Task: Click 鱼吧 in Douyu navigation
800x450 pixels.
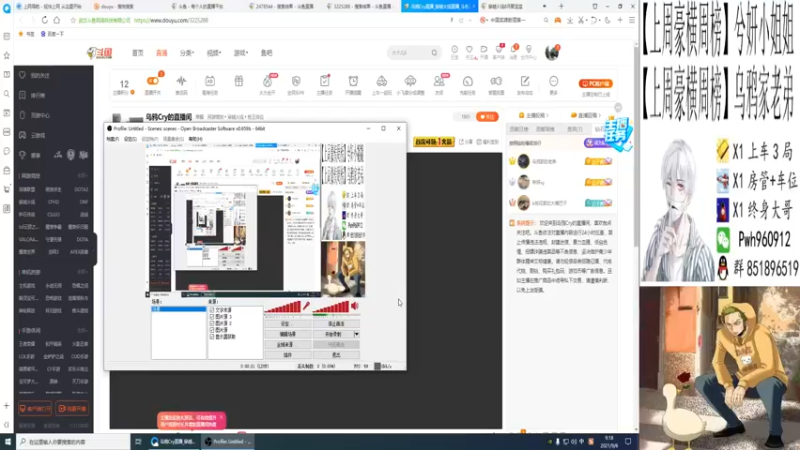Action: [266, 53]
